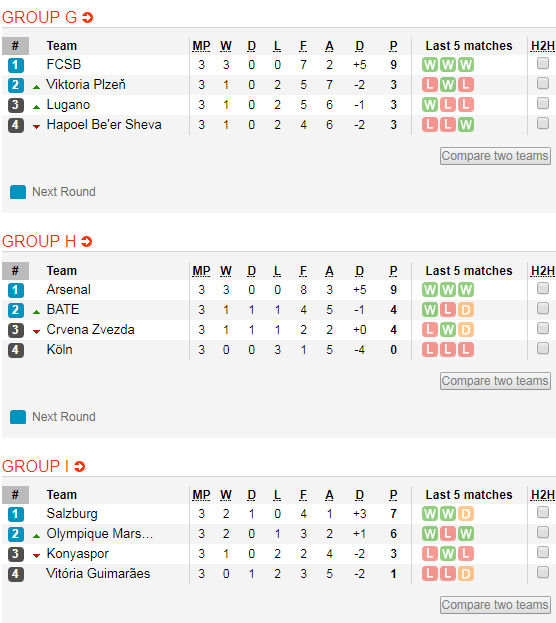Image resolution: width=556 pixels, height=623 pixels.
Task: Click Crvena Zvezda red down arrow
Action: [37, 332]
